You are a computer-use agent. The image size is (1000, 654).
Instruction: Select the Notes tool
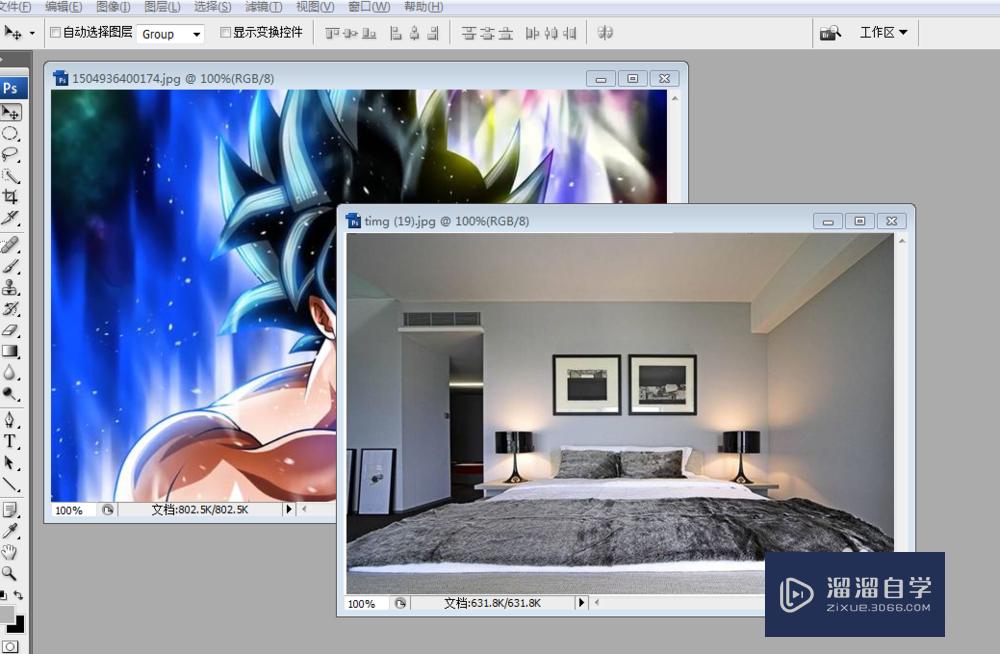(10, 510)
